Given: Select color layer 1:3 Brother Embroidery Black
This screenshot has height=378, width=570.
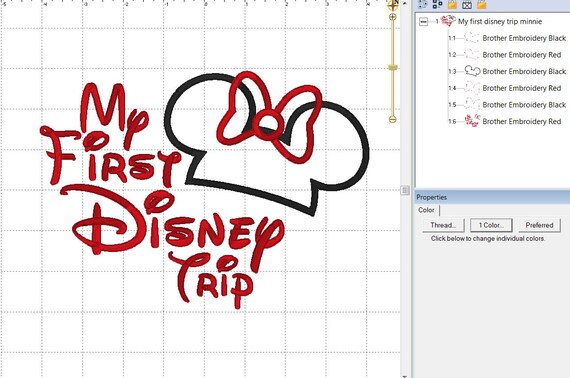Looking at the screenshot, I should pos(524,72).
